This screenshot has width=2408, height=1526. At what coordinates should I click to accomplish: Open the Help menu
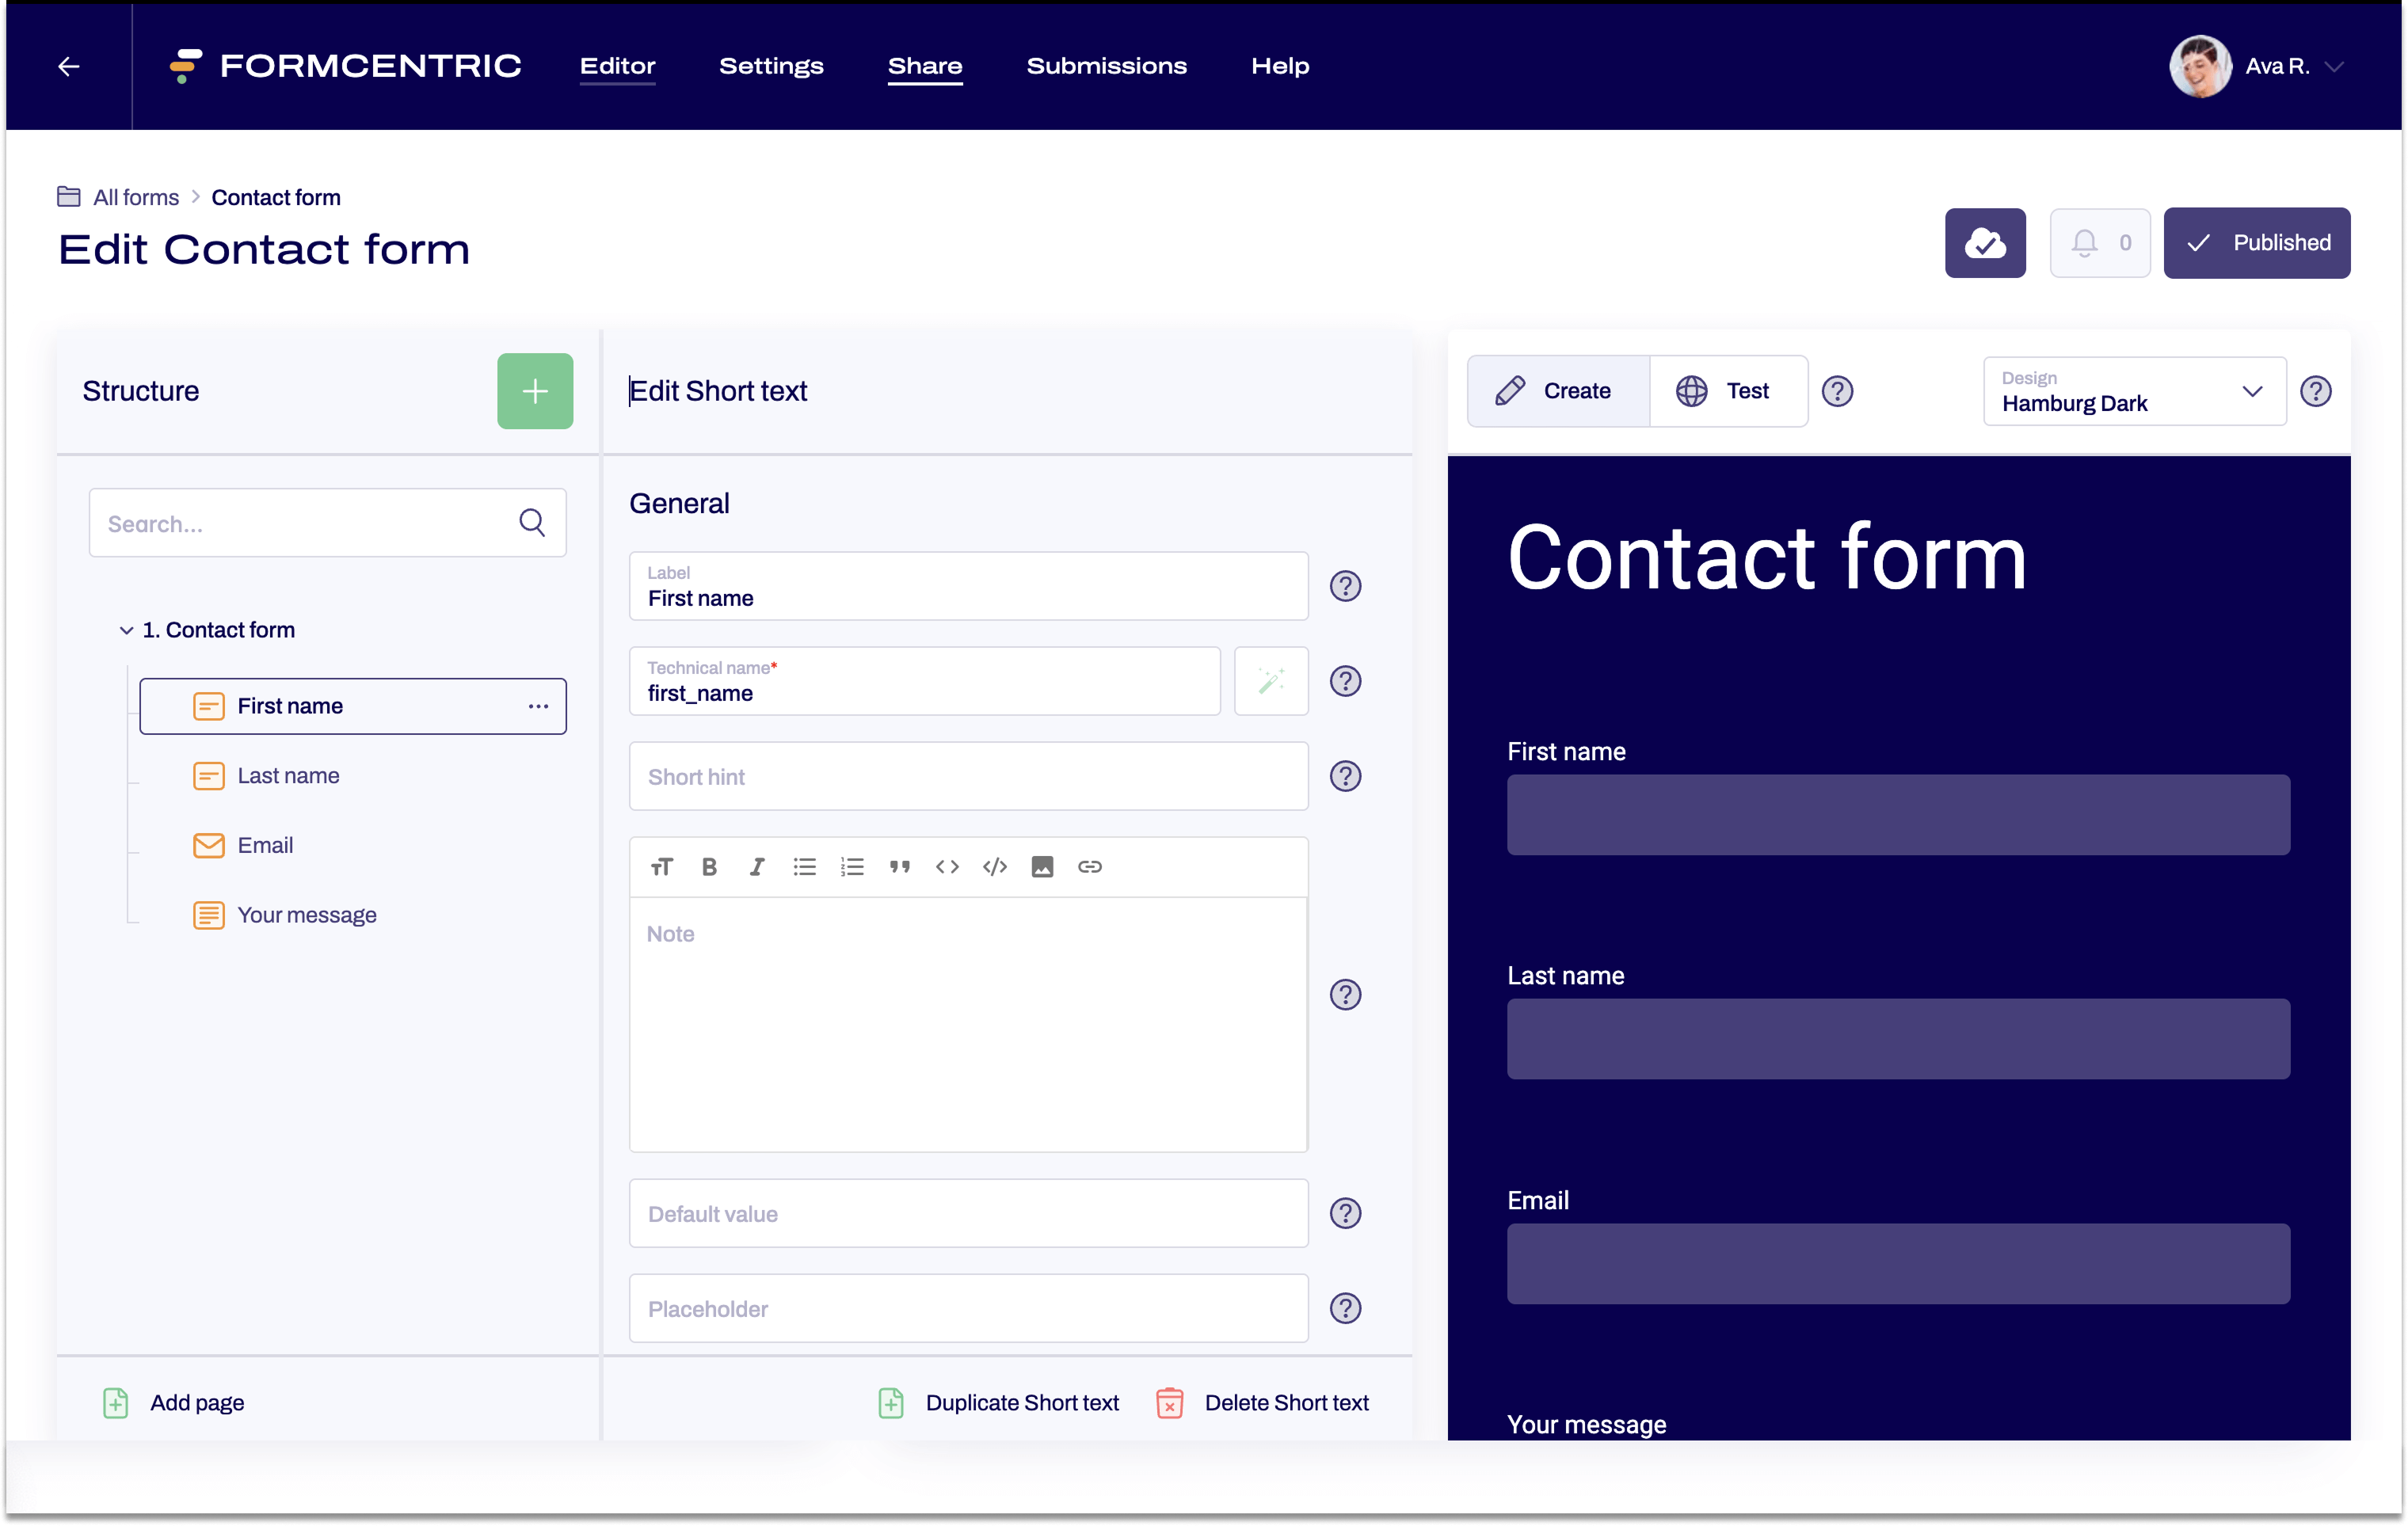click(1280, 66)
